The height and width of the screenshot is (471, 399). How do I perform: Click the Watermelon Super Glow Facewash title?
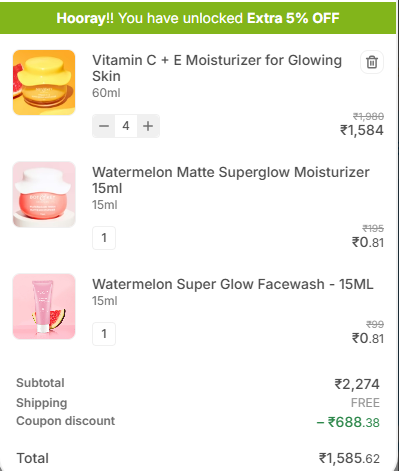pyautogui.click(x=233, y=284)
